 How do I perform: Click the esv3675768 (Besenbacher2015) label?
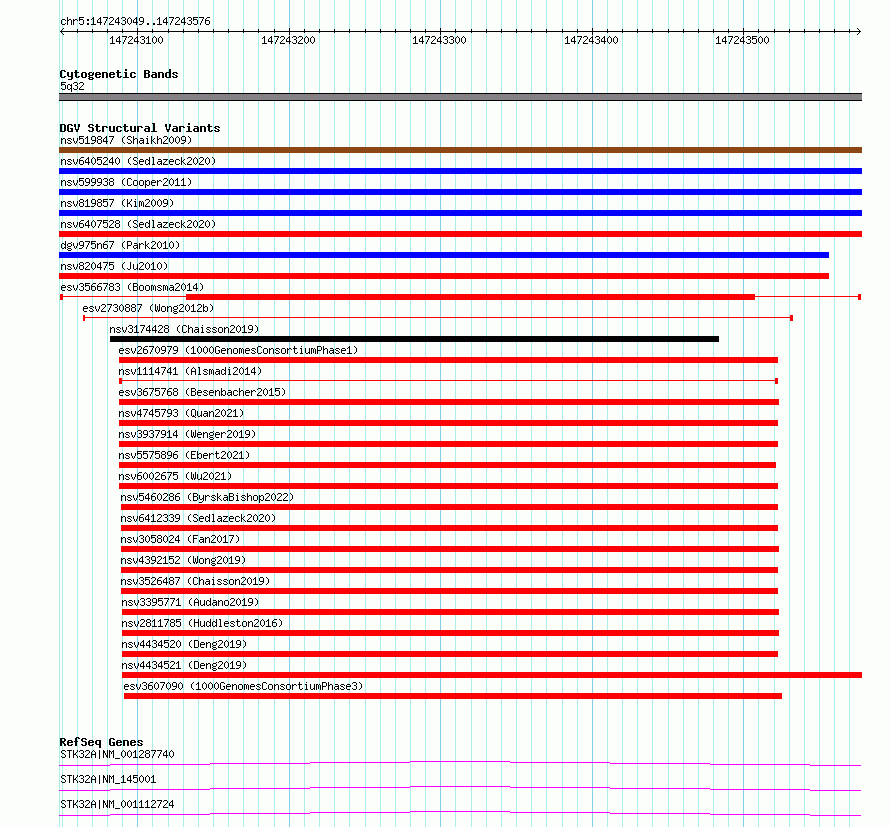click(202, 392)
